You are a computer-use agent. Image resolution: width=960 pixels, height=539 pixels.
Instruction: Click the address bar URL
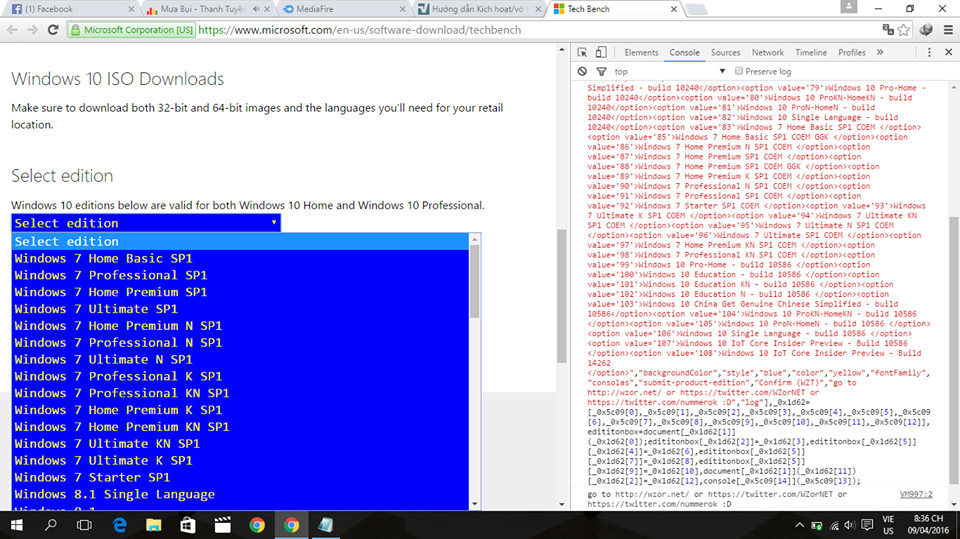pyautogui.click(x=359, y=30)
